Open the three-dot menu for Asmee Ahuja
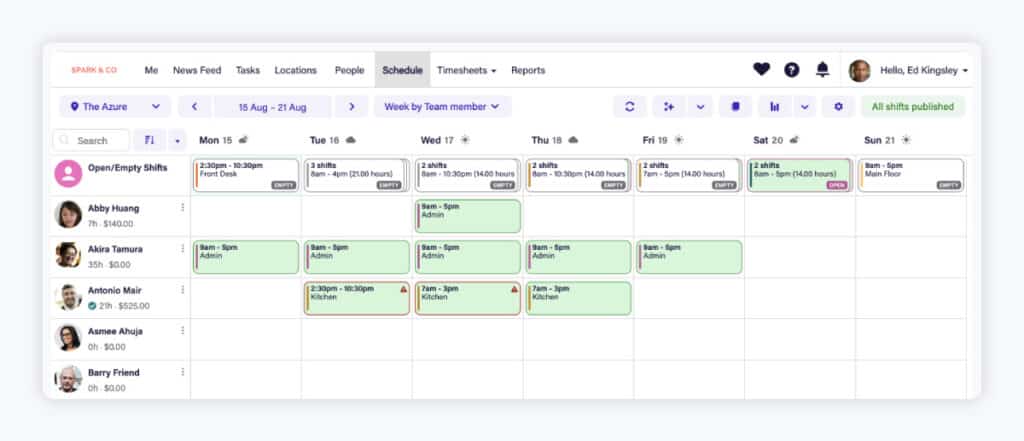Image resolution: width=1024 pixels, height=441 pixels. pyautogui.click(x=182, y=331)
